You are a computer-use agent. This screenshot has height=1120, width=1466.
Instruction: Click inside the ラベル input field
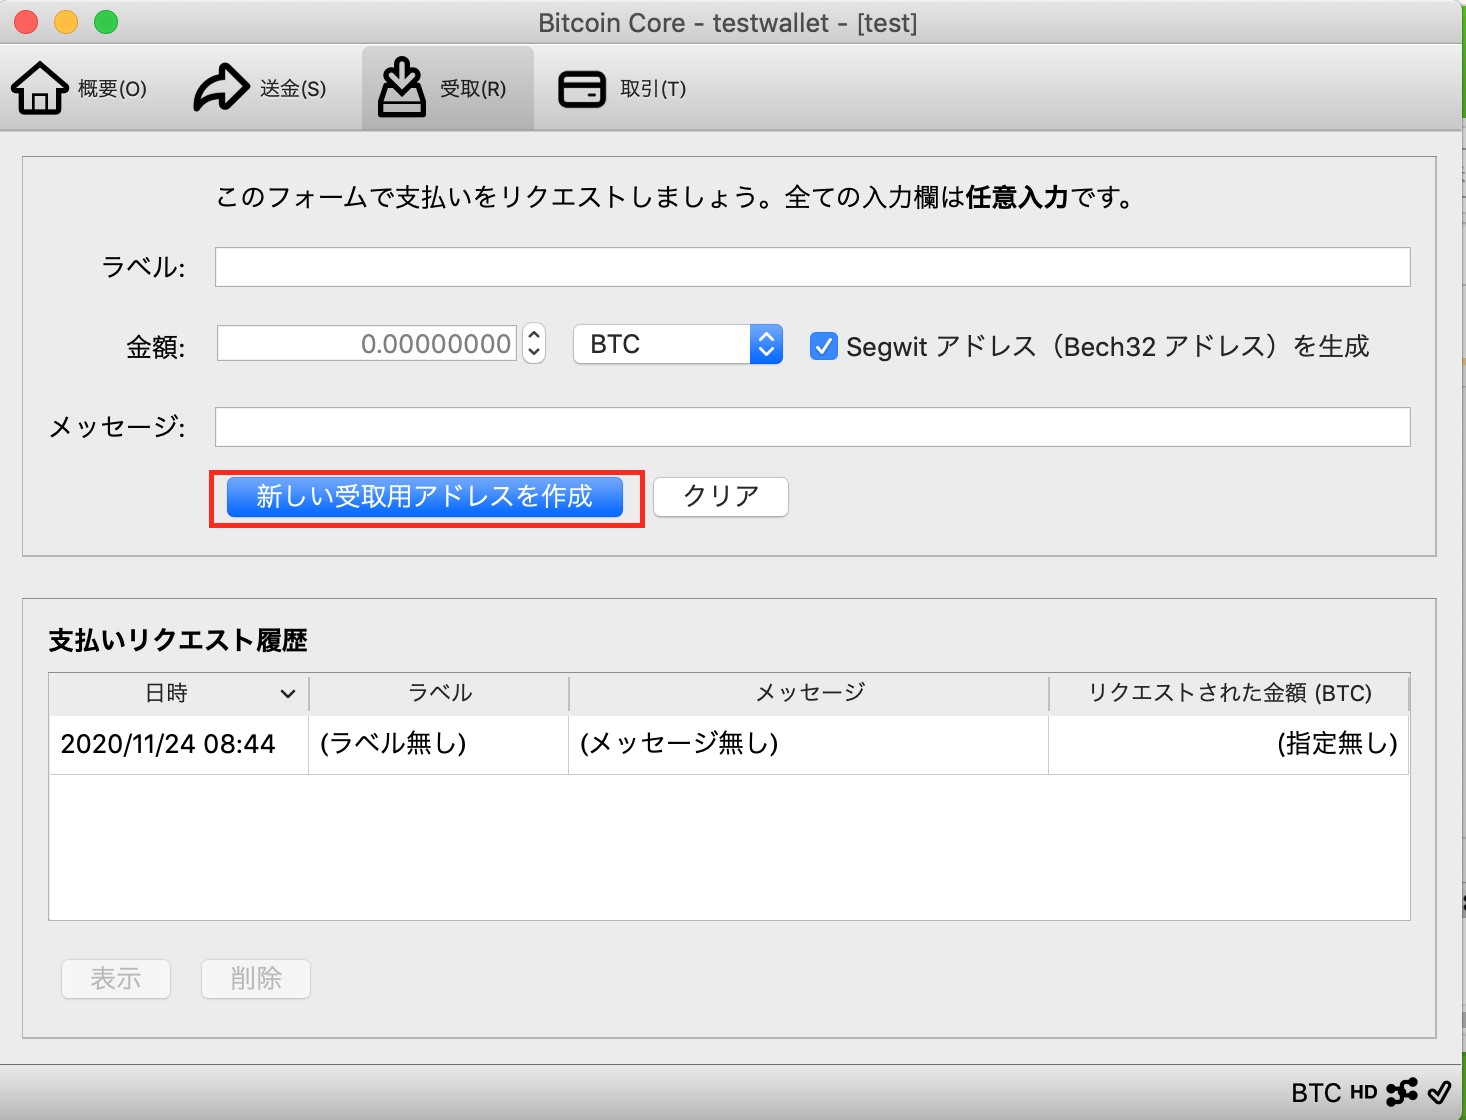[x=810, y=267]
